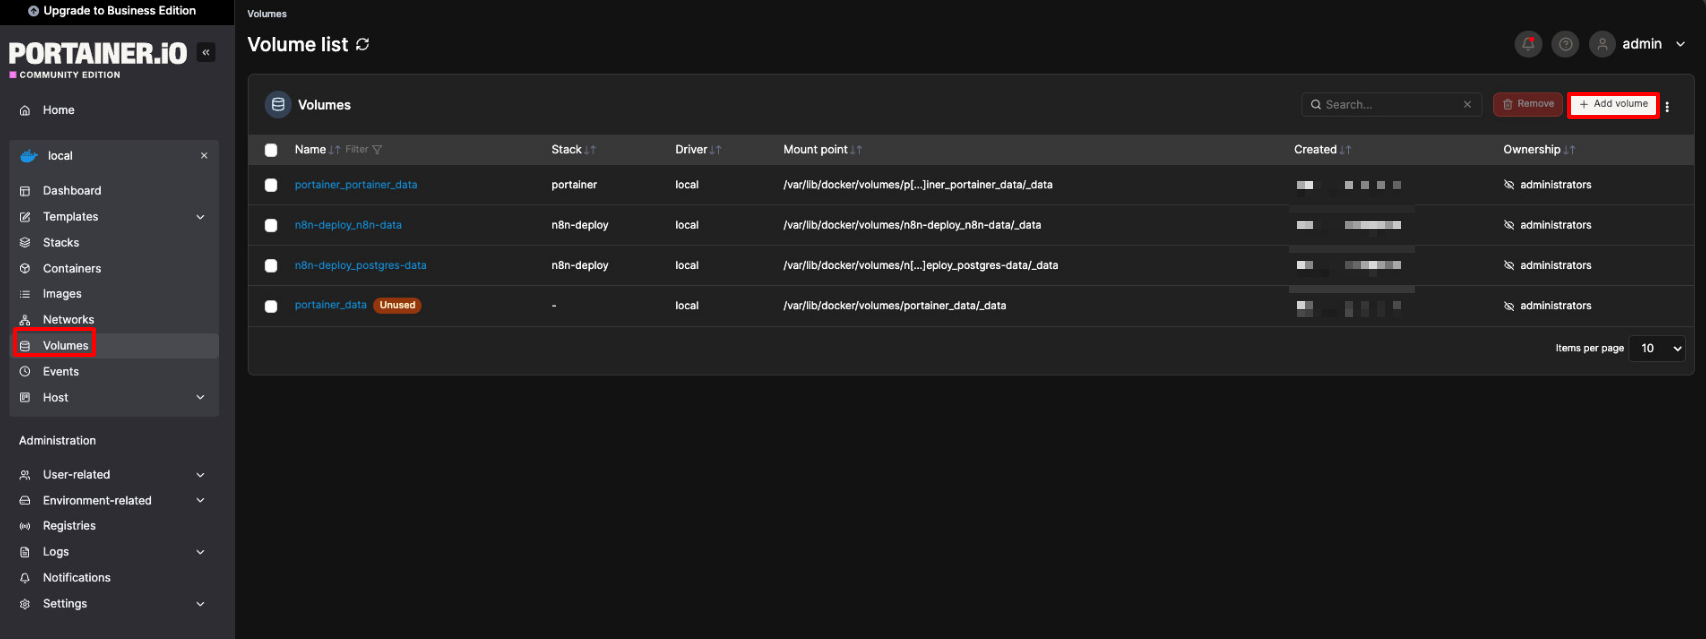Expand the Templates sidebar chevron
1706x639 pixels.
[x=200, y=217]
